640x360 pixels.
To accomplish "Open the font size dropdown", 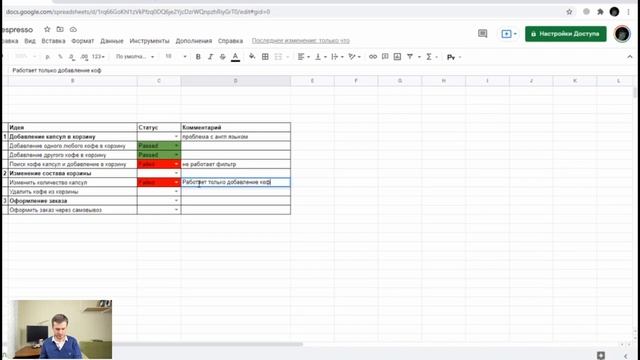I will coord(176,57).
